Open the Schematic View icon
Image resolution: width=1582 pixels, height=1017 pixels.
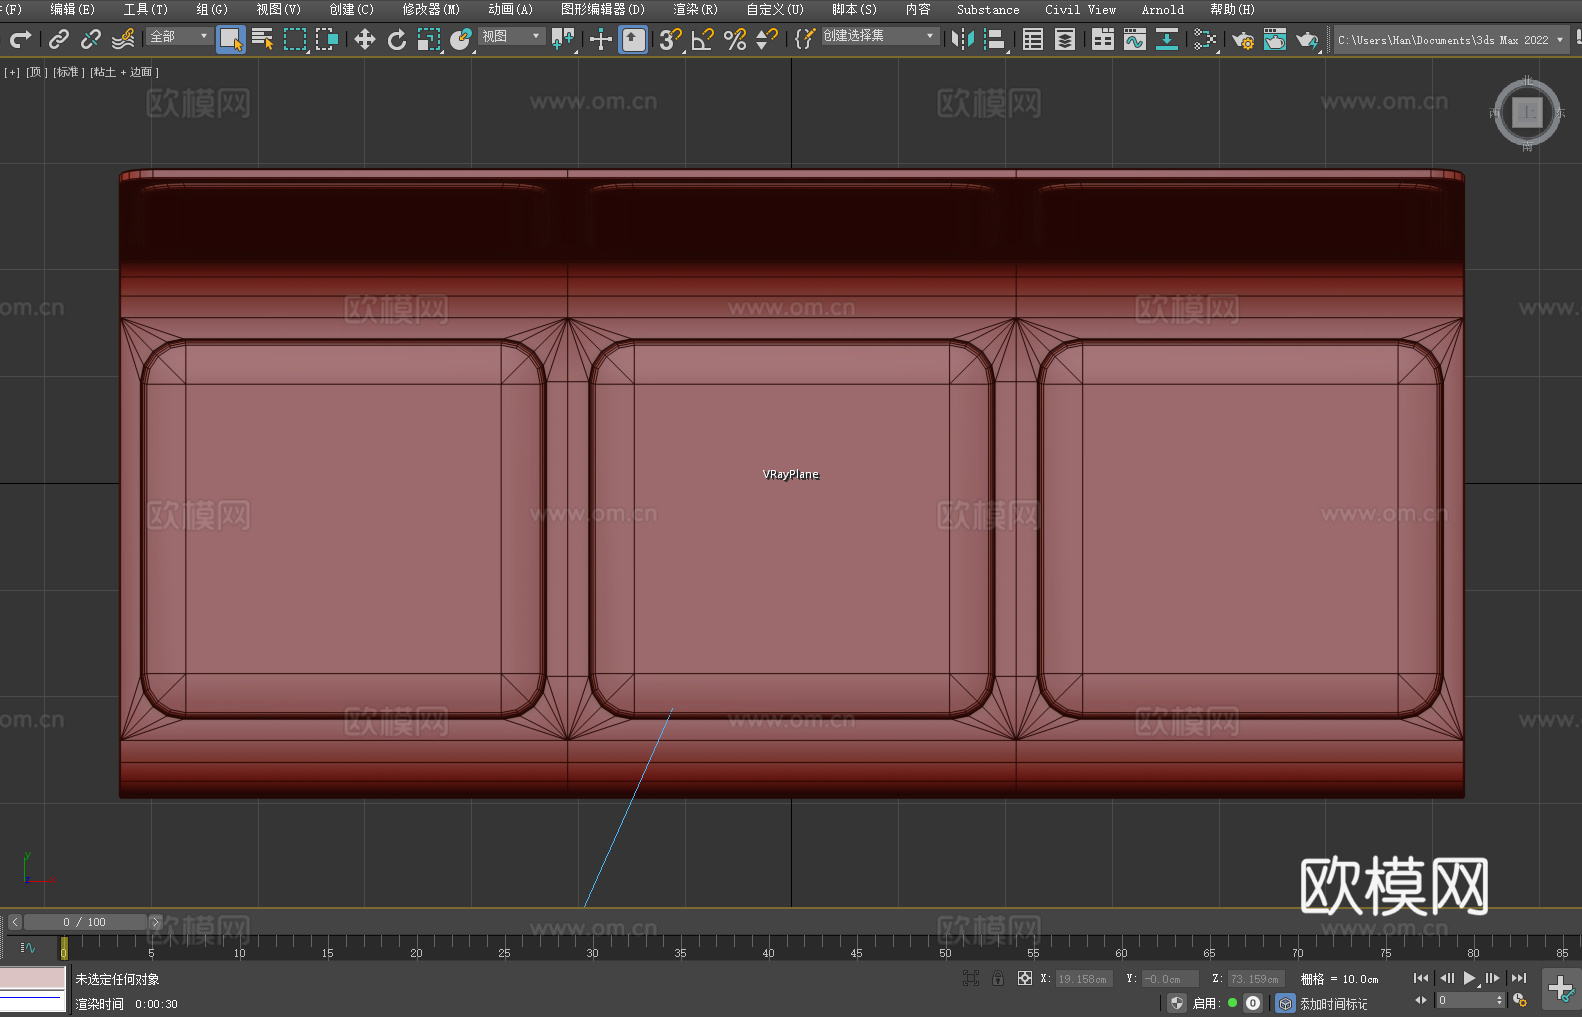coord(1167,39)
